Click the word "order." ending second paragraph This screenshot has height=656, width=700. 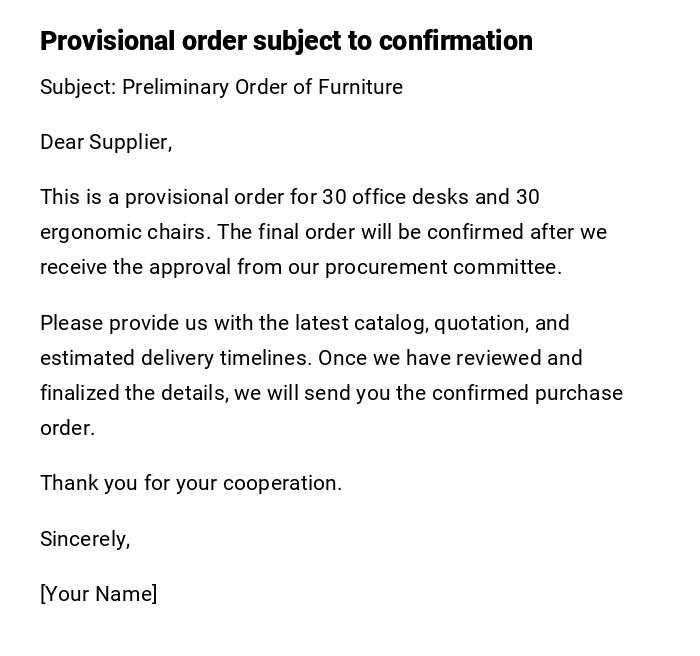click(x=67, y=428)
